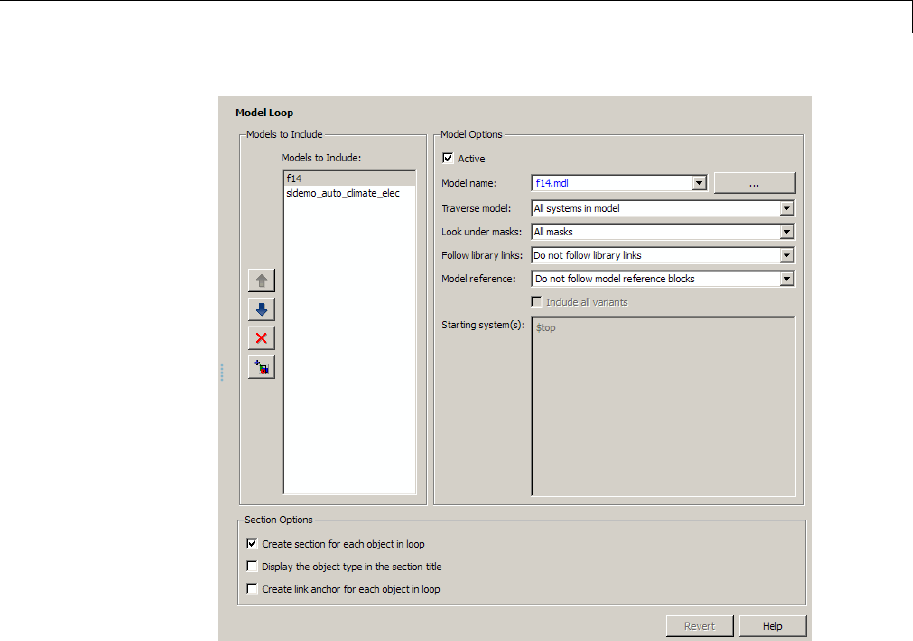Enable Create link anchor for each object
Viewport: 913px width, 641px height.
click(252, 589)
